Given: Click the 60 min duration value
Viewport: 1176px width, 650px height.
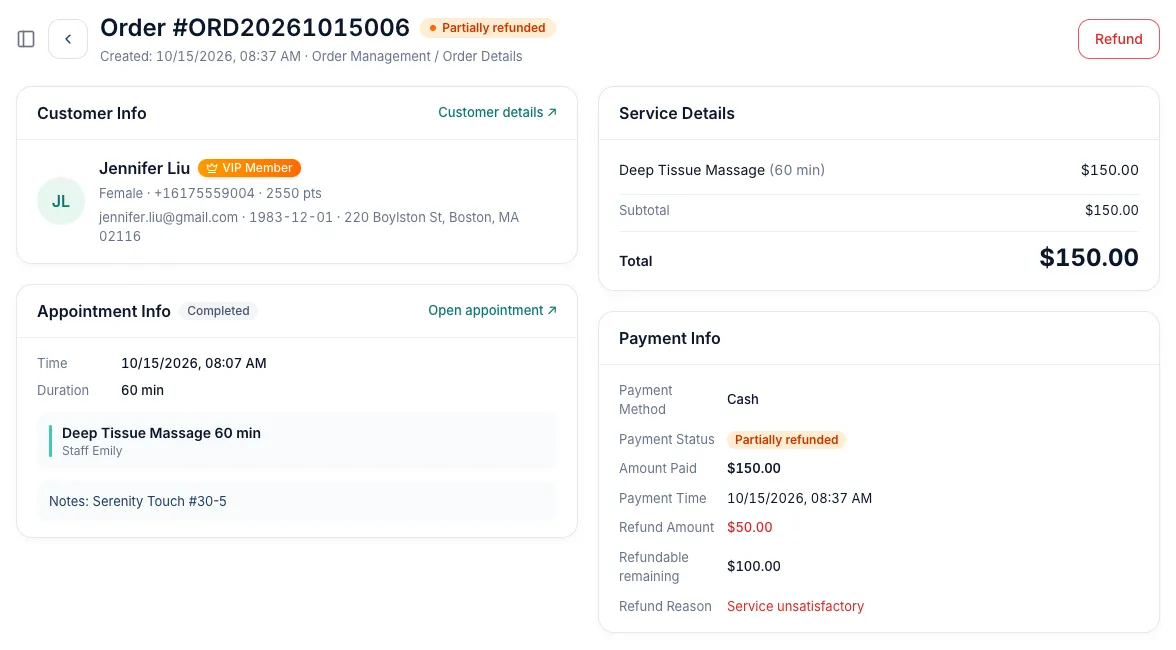Looking at the screenshot, I should 142,390.
